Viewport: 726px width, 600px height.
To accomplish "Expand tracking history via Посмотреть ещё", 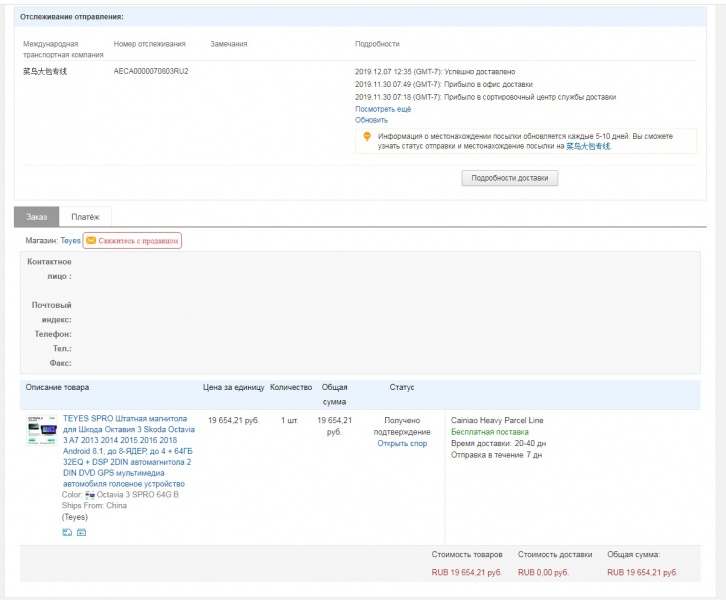I will click(x=383, y=109).
